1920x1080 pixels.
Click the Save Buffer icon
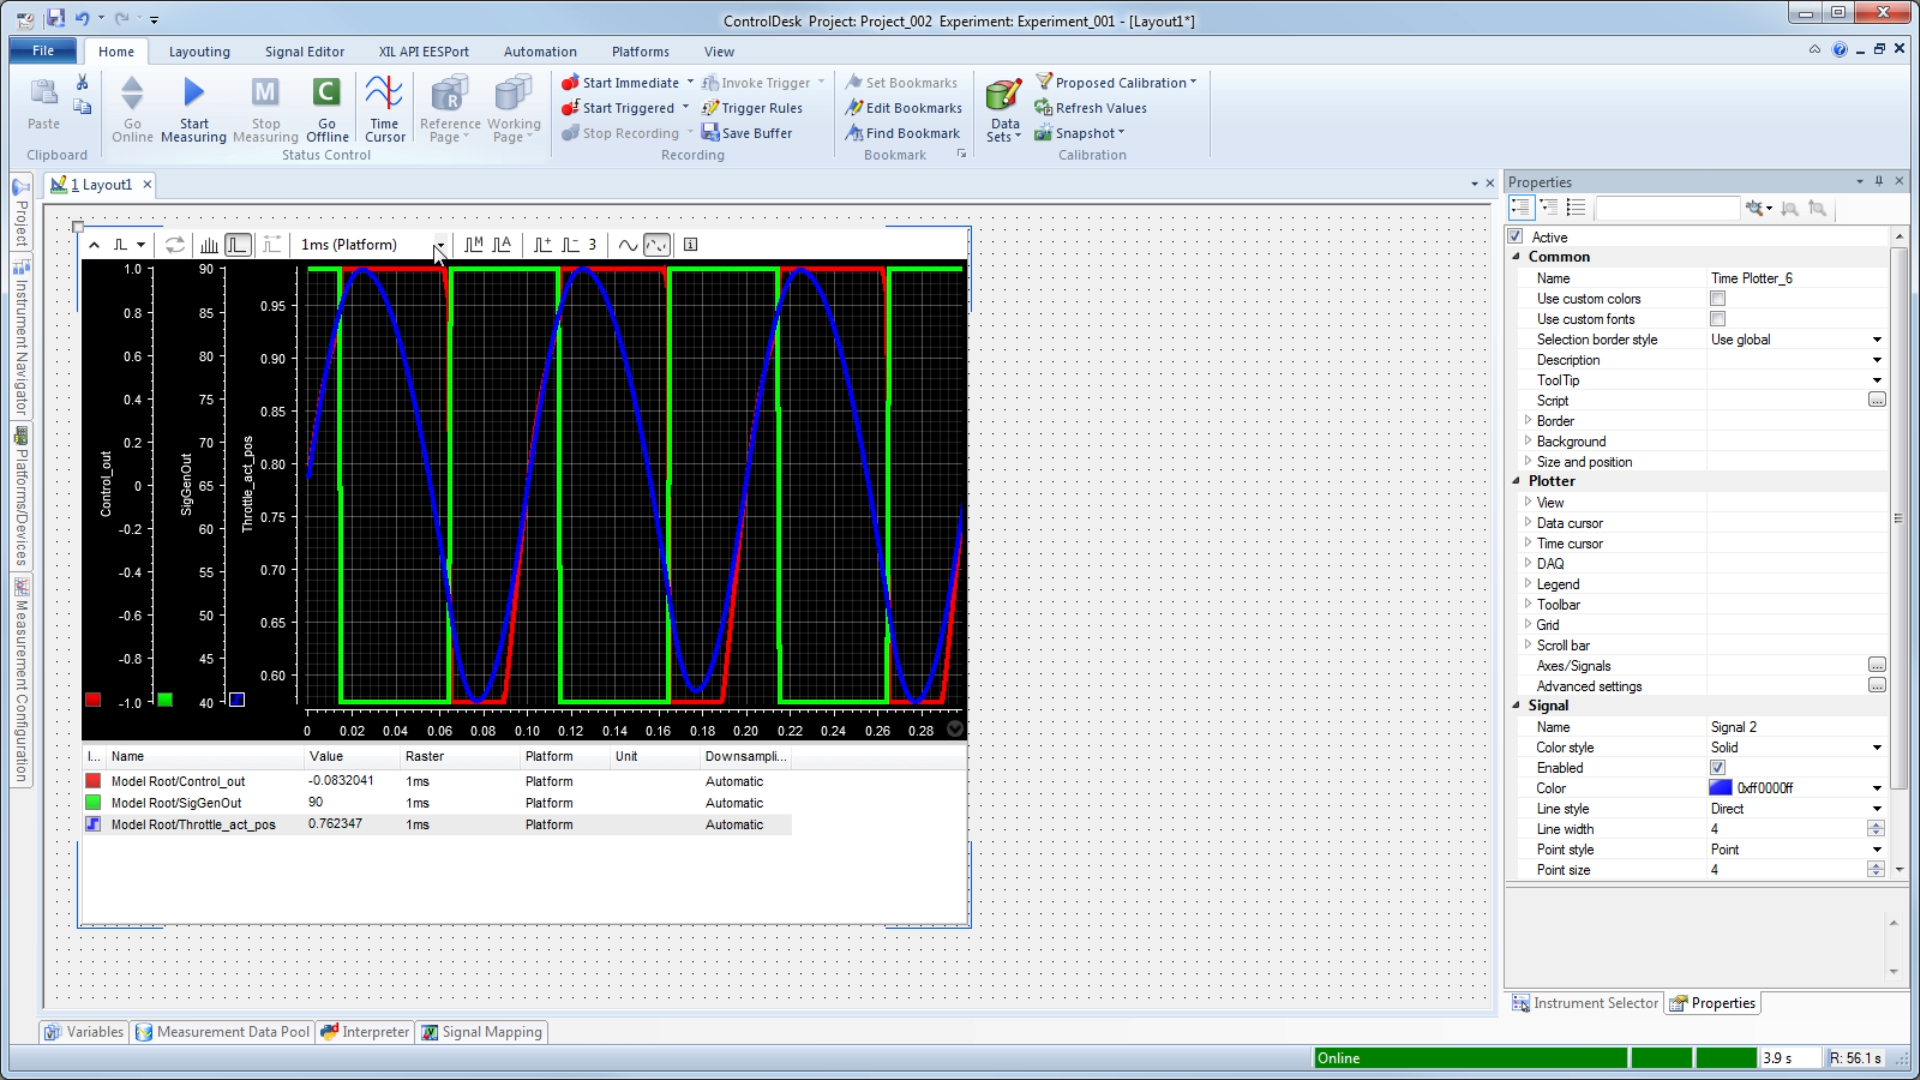tap(710, 133)
